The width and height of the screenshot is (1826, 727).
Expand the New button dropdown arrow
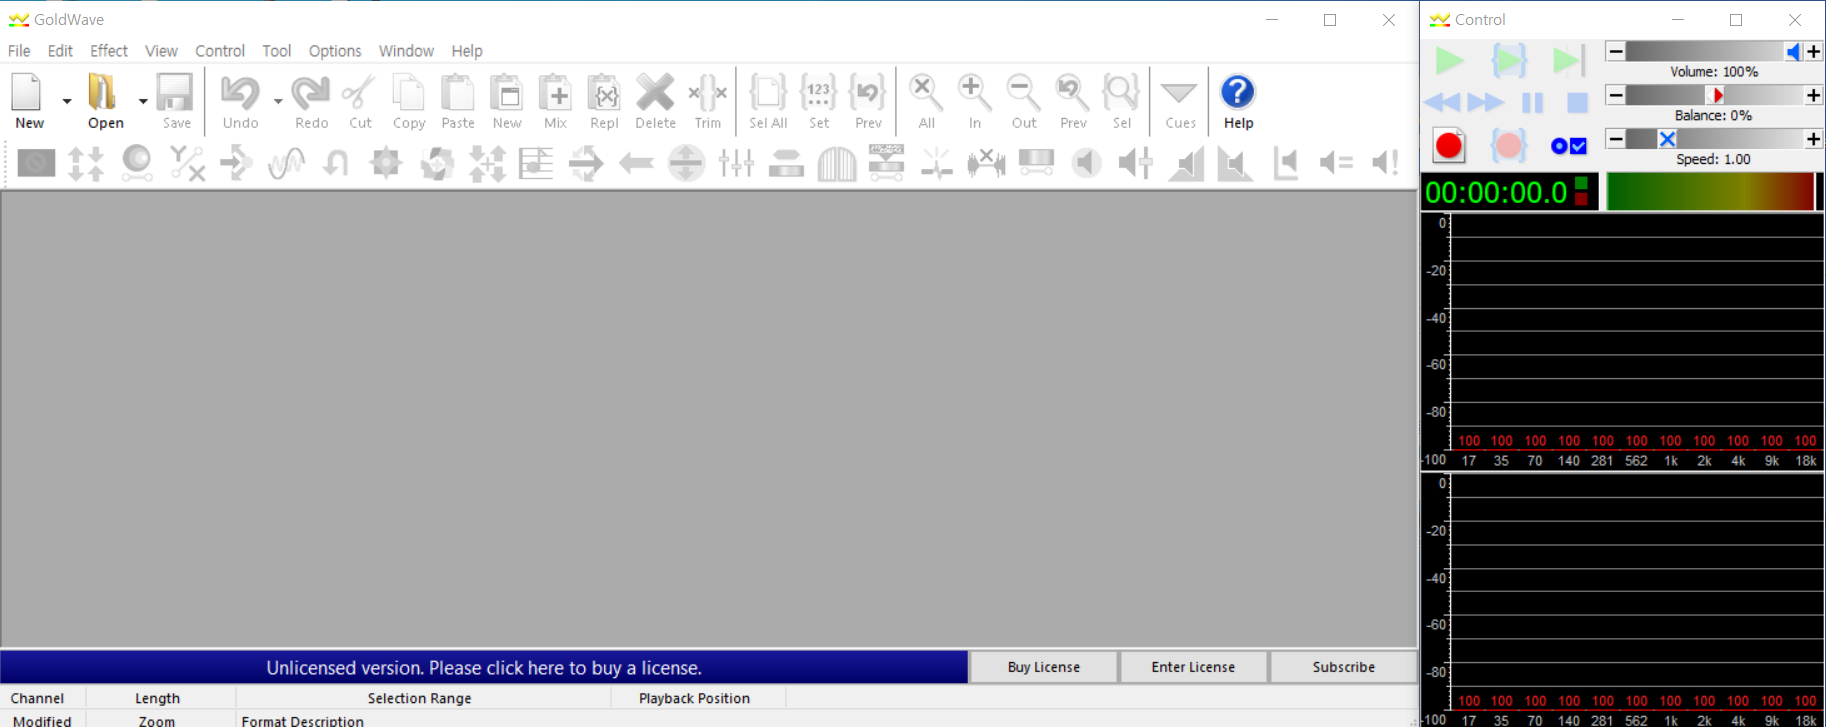tap(67, 101)
